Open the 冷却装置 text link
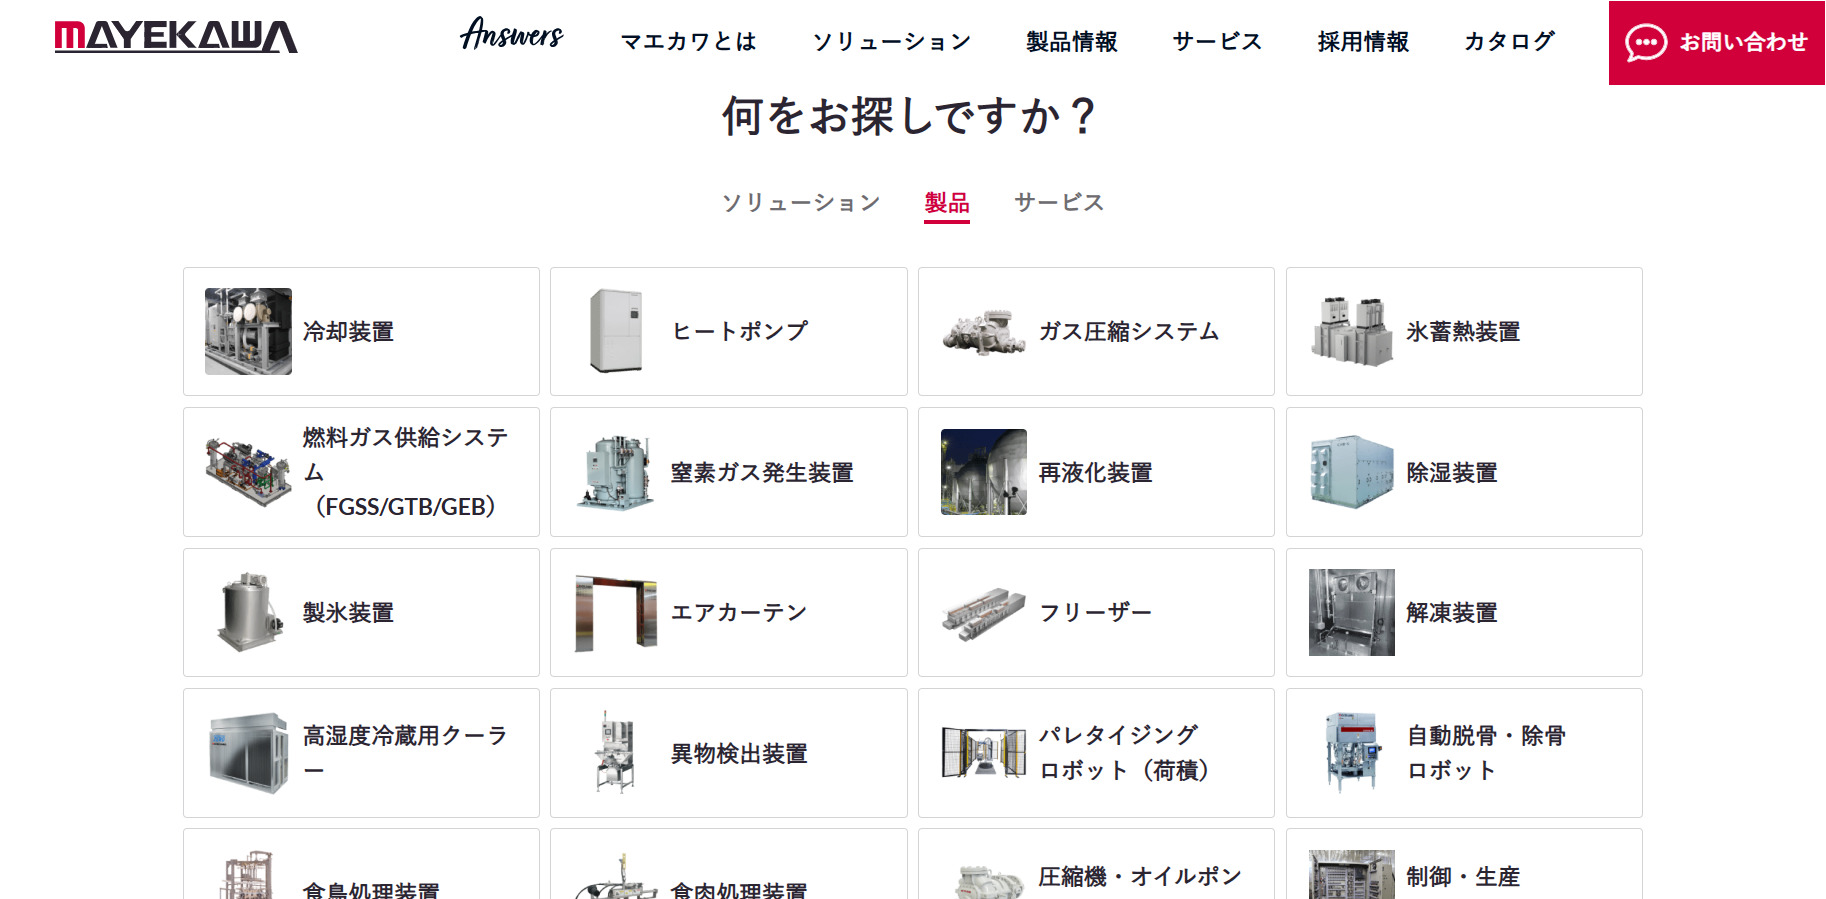 pos(348,332)
